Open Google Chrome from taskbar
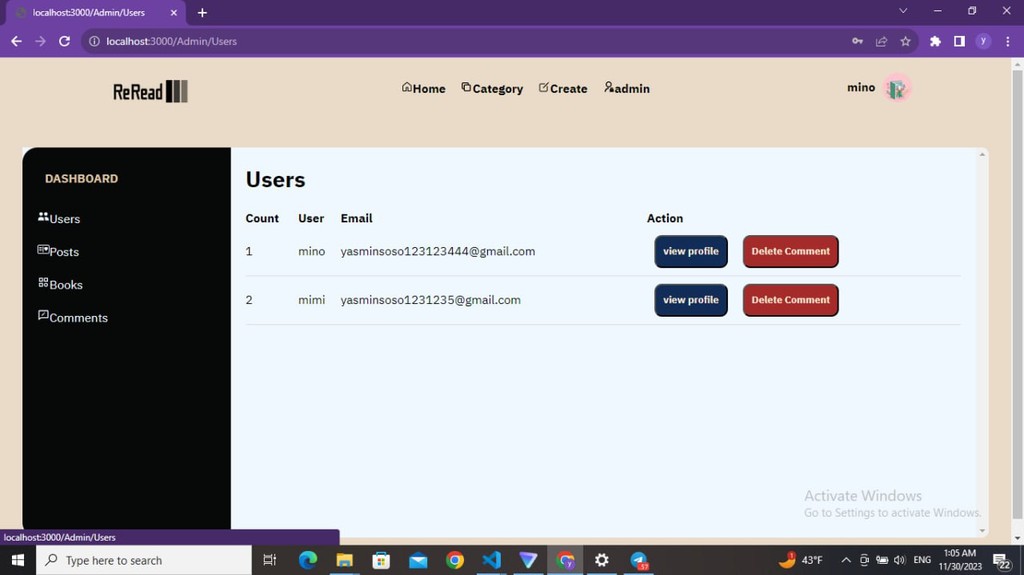The image size is (1024, 575). (x=455, y=560)
